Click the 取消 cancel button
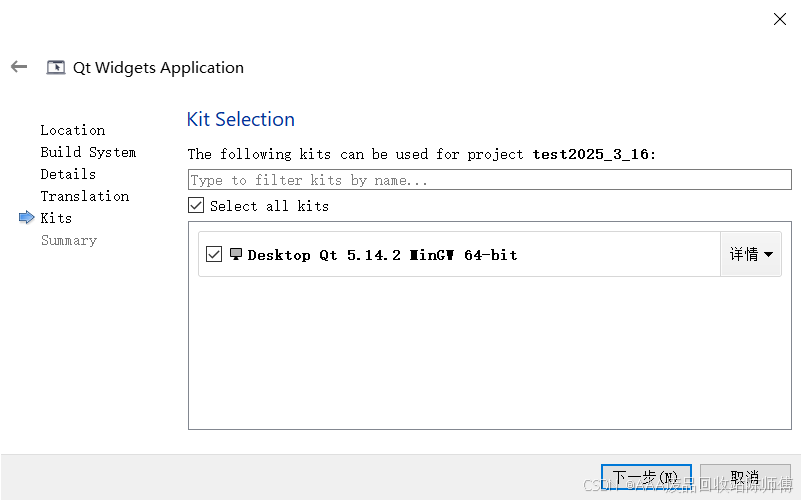 click(745, 479)
